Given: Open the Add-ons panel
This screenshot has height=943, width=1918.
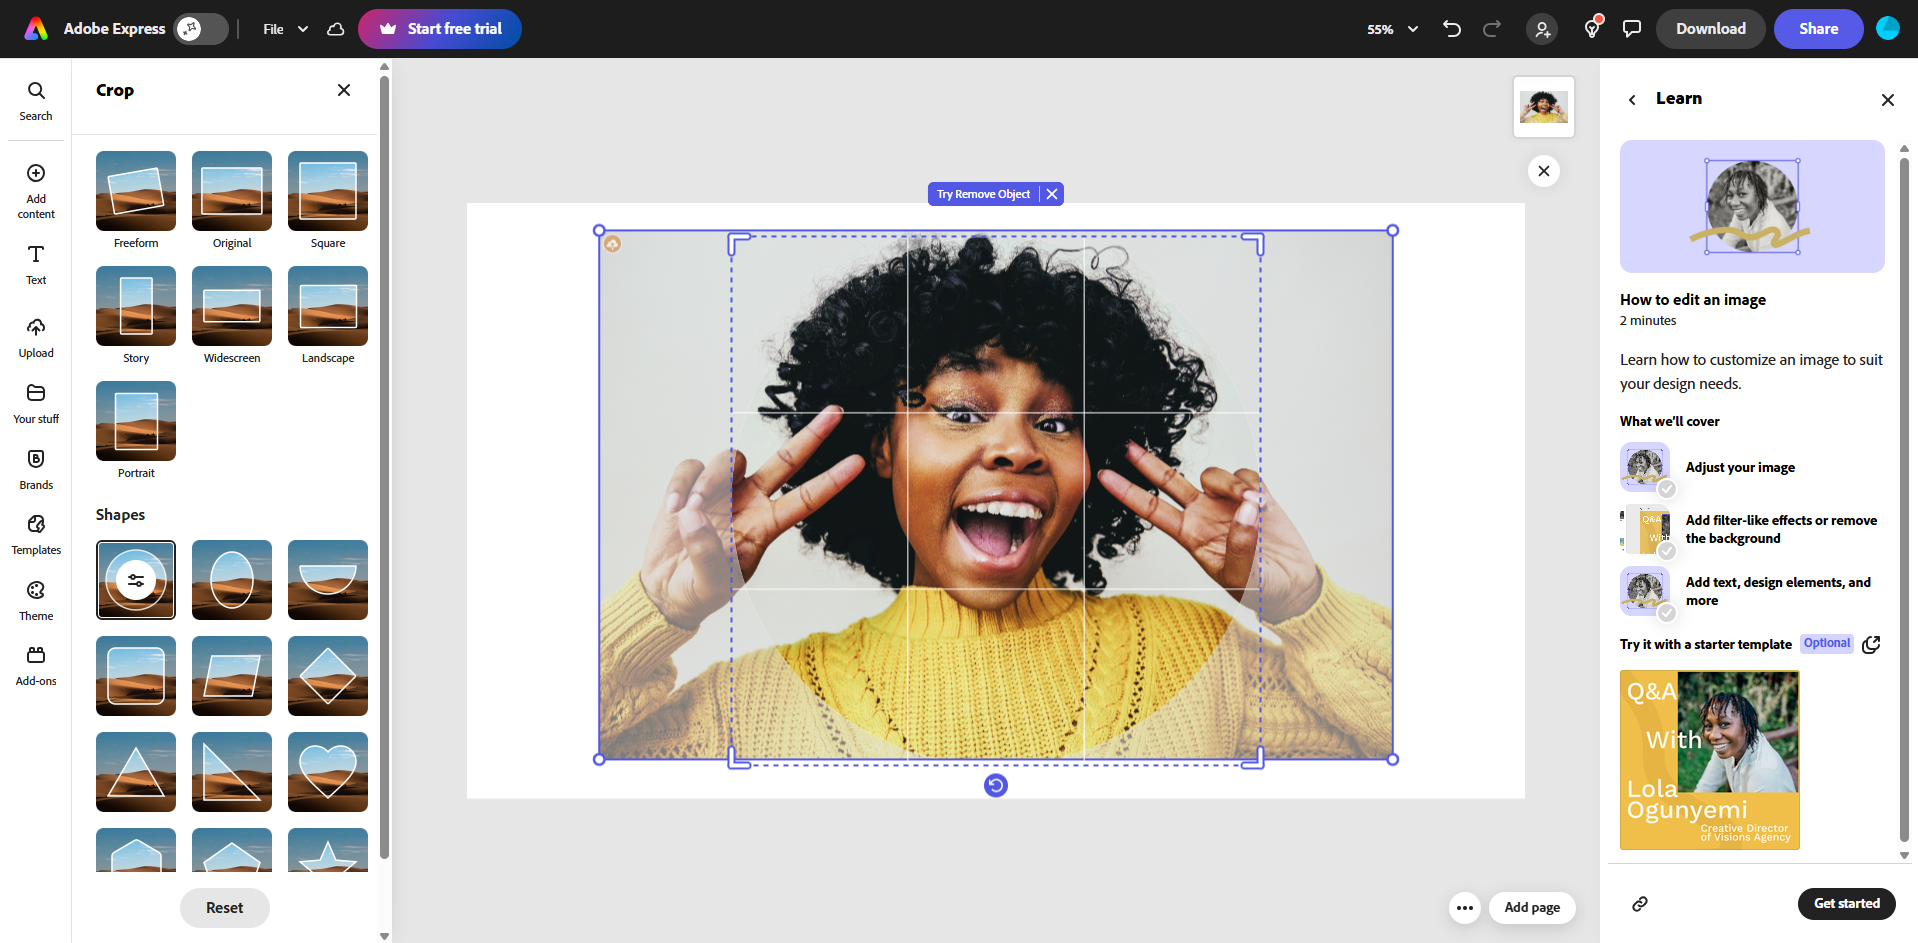Looking at the screenshot, I should 36,663.
